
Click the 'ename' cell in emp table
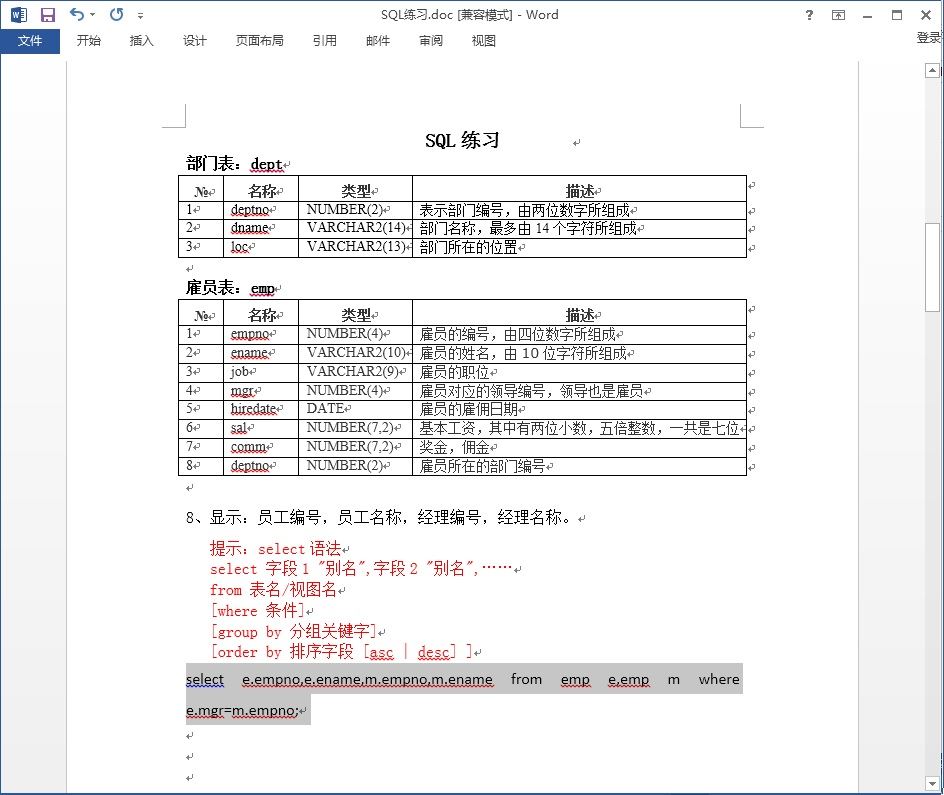coord(261,353)
